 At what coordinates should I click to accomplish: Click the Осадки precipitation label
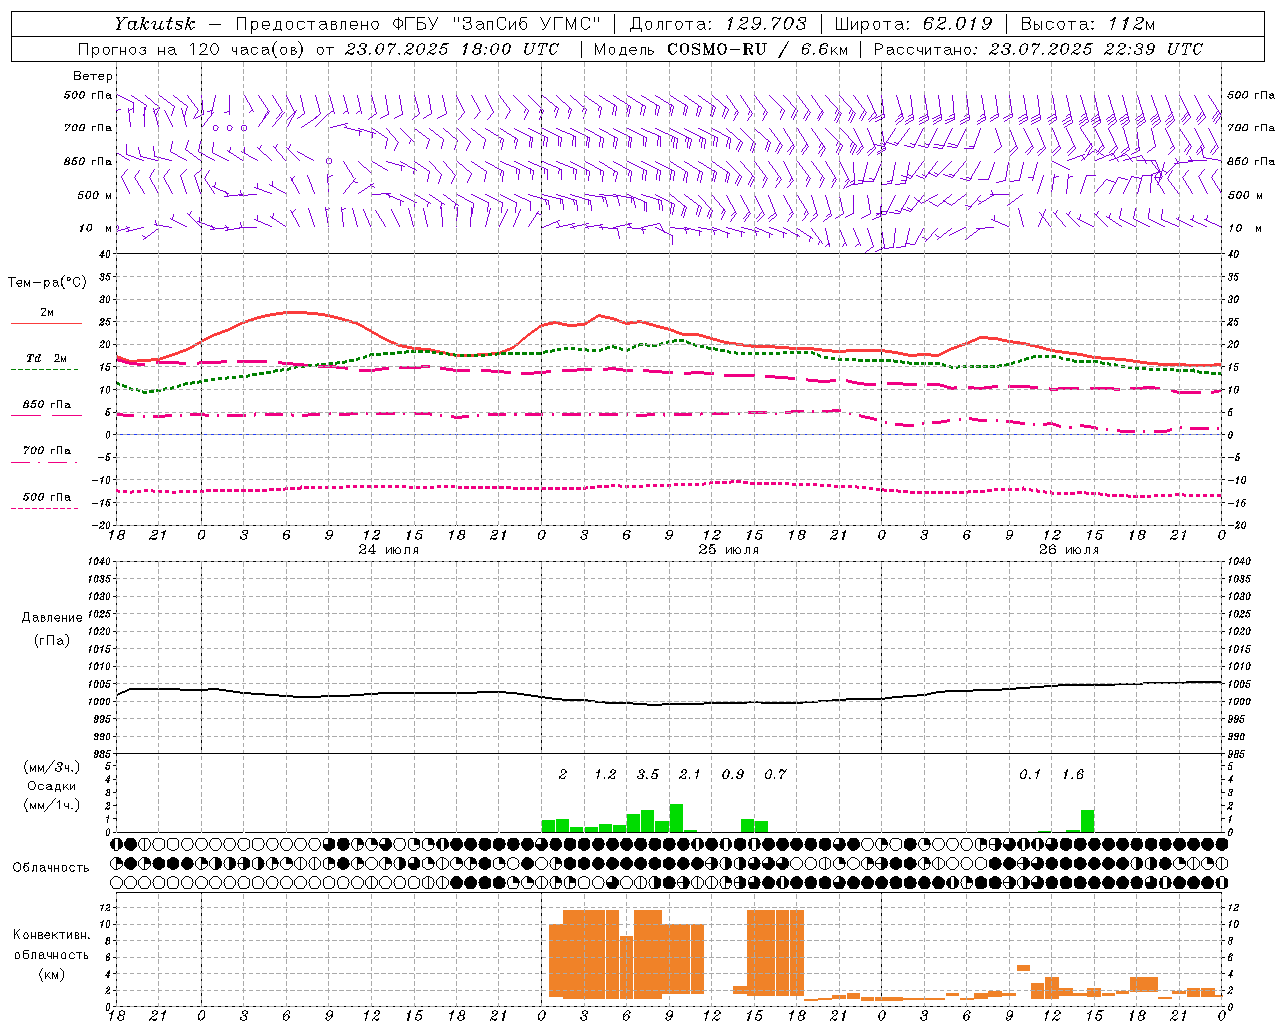[x=52, y=786]
